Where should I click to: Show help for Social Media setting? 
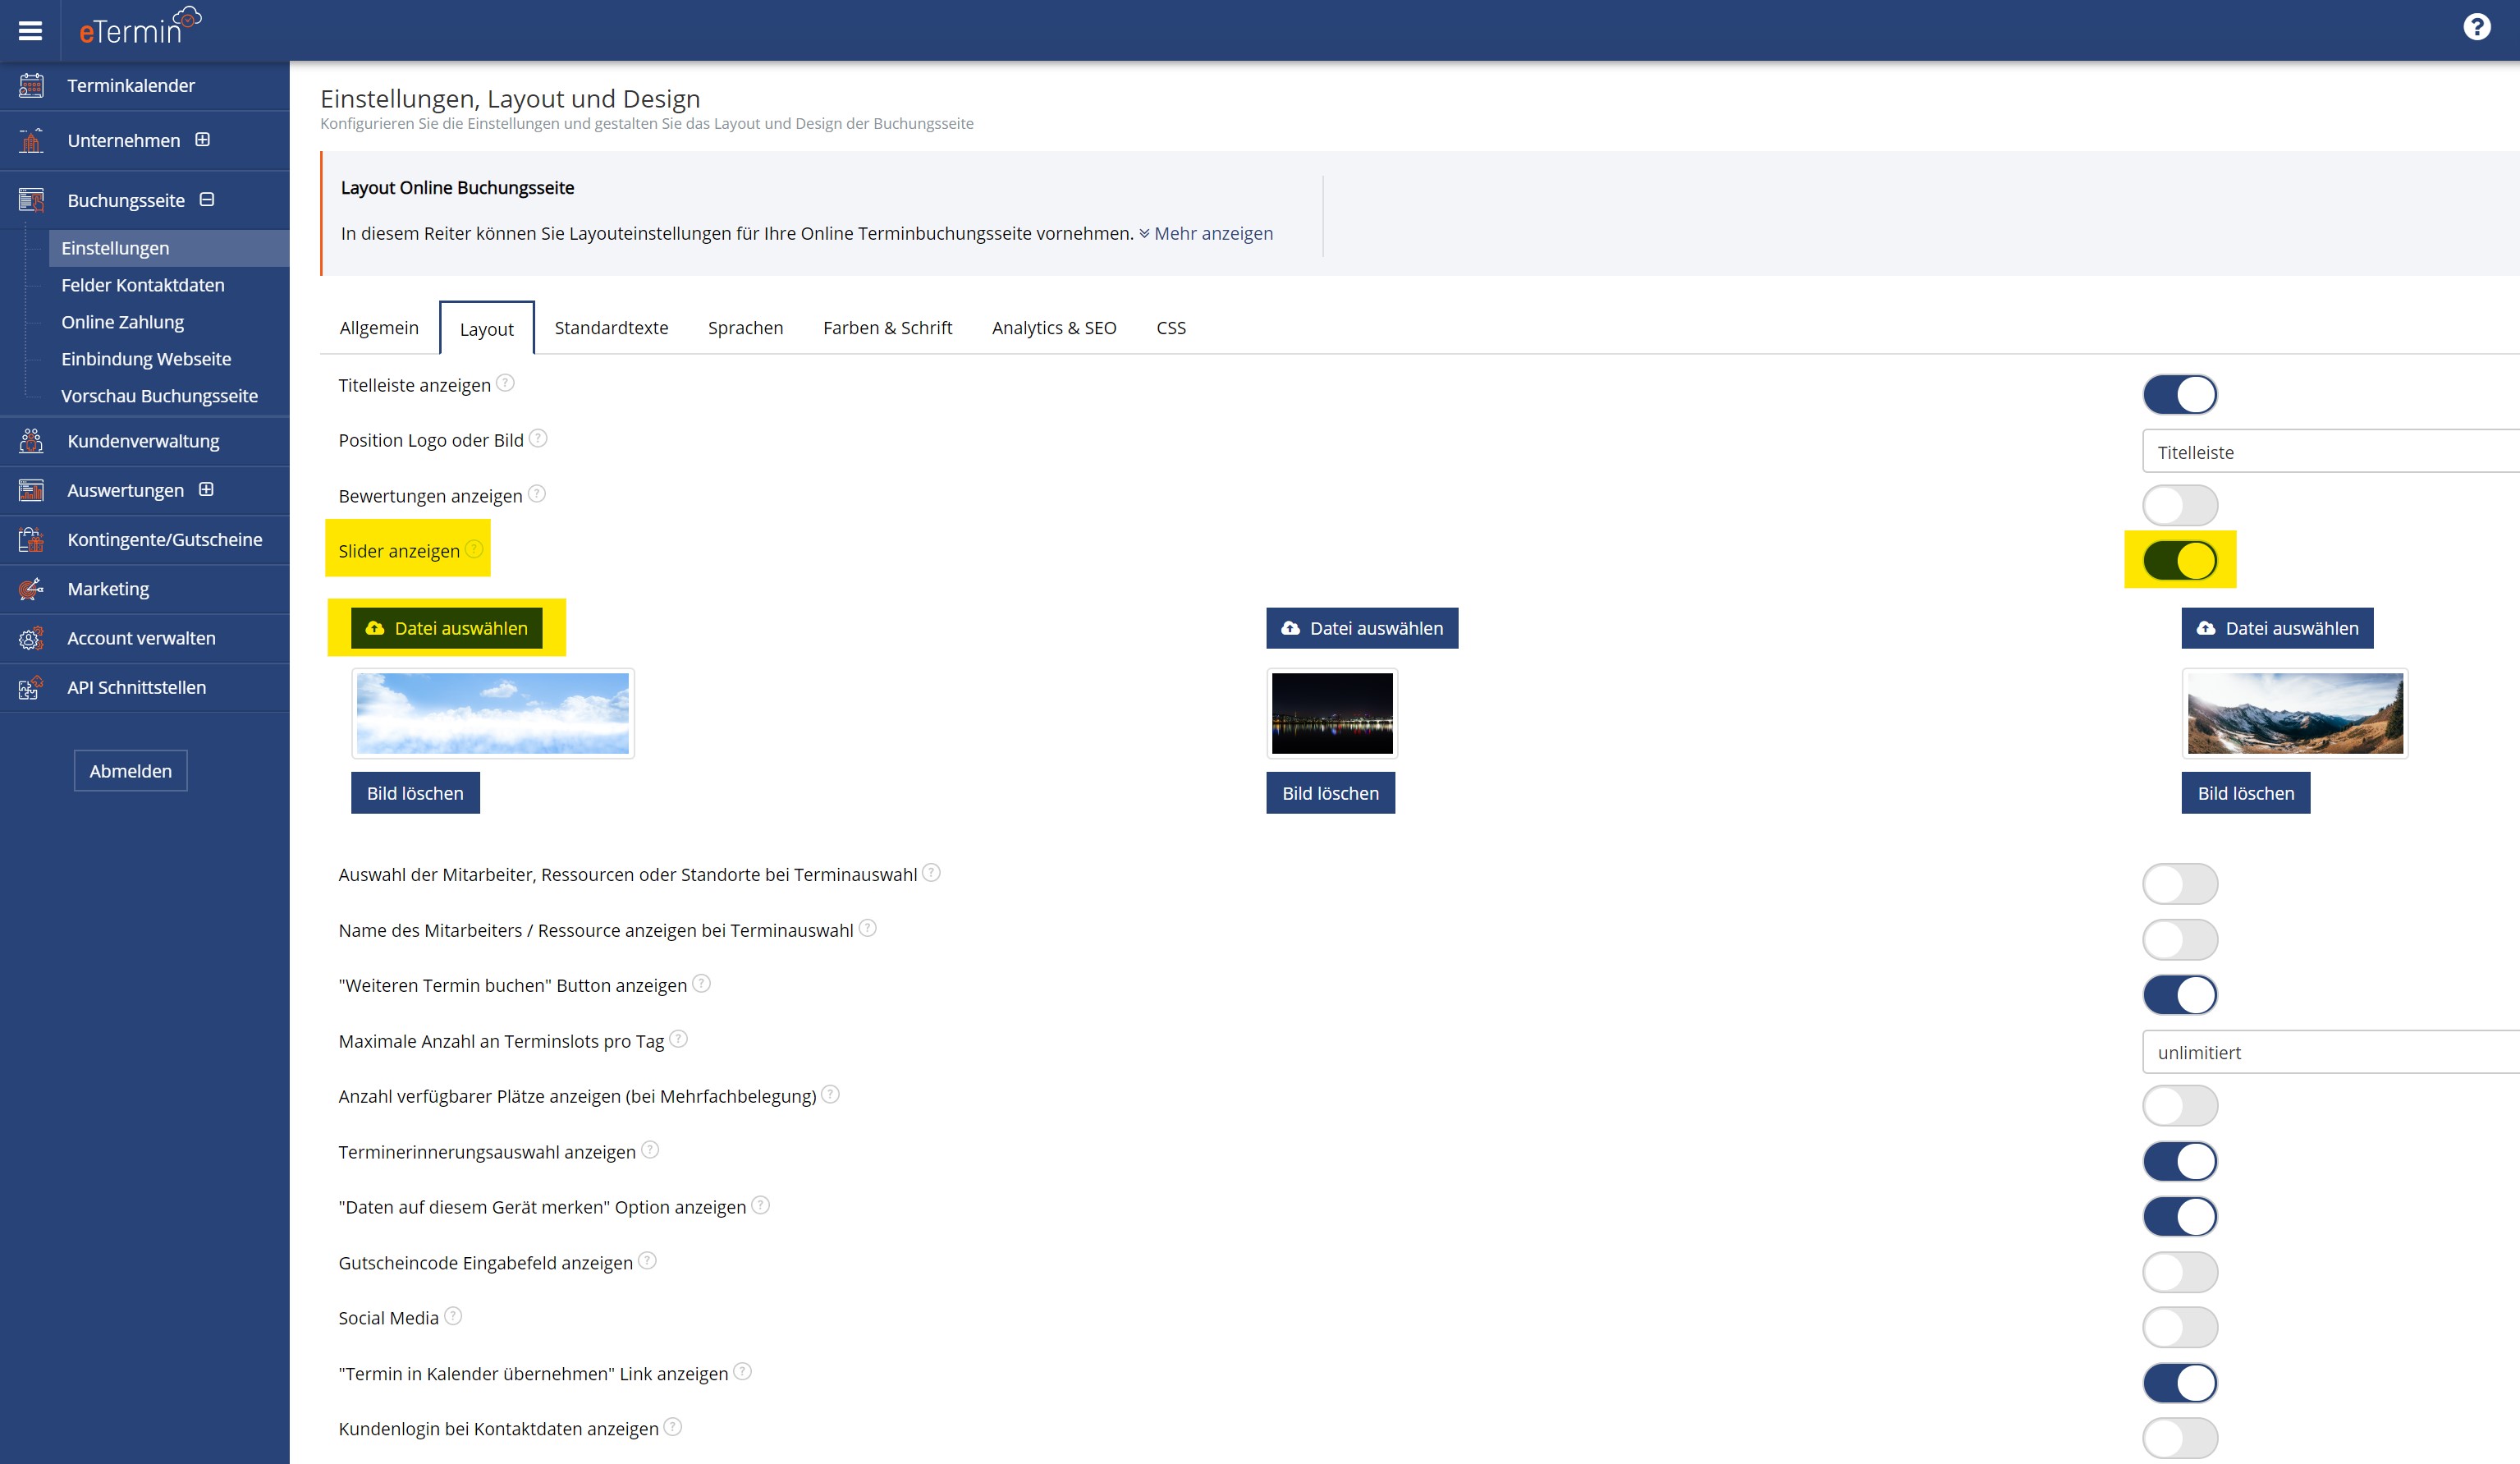(x=453, y=1316)
